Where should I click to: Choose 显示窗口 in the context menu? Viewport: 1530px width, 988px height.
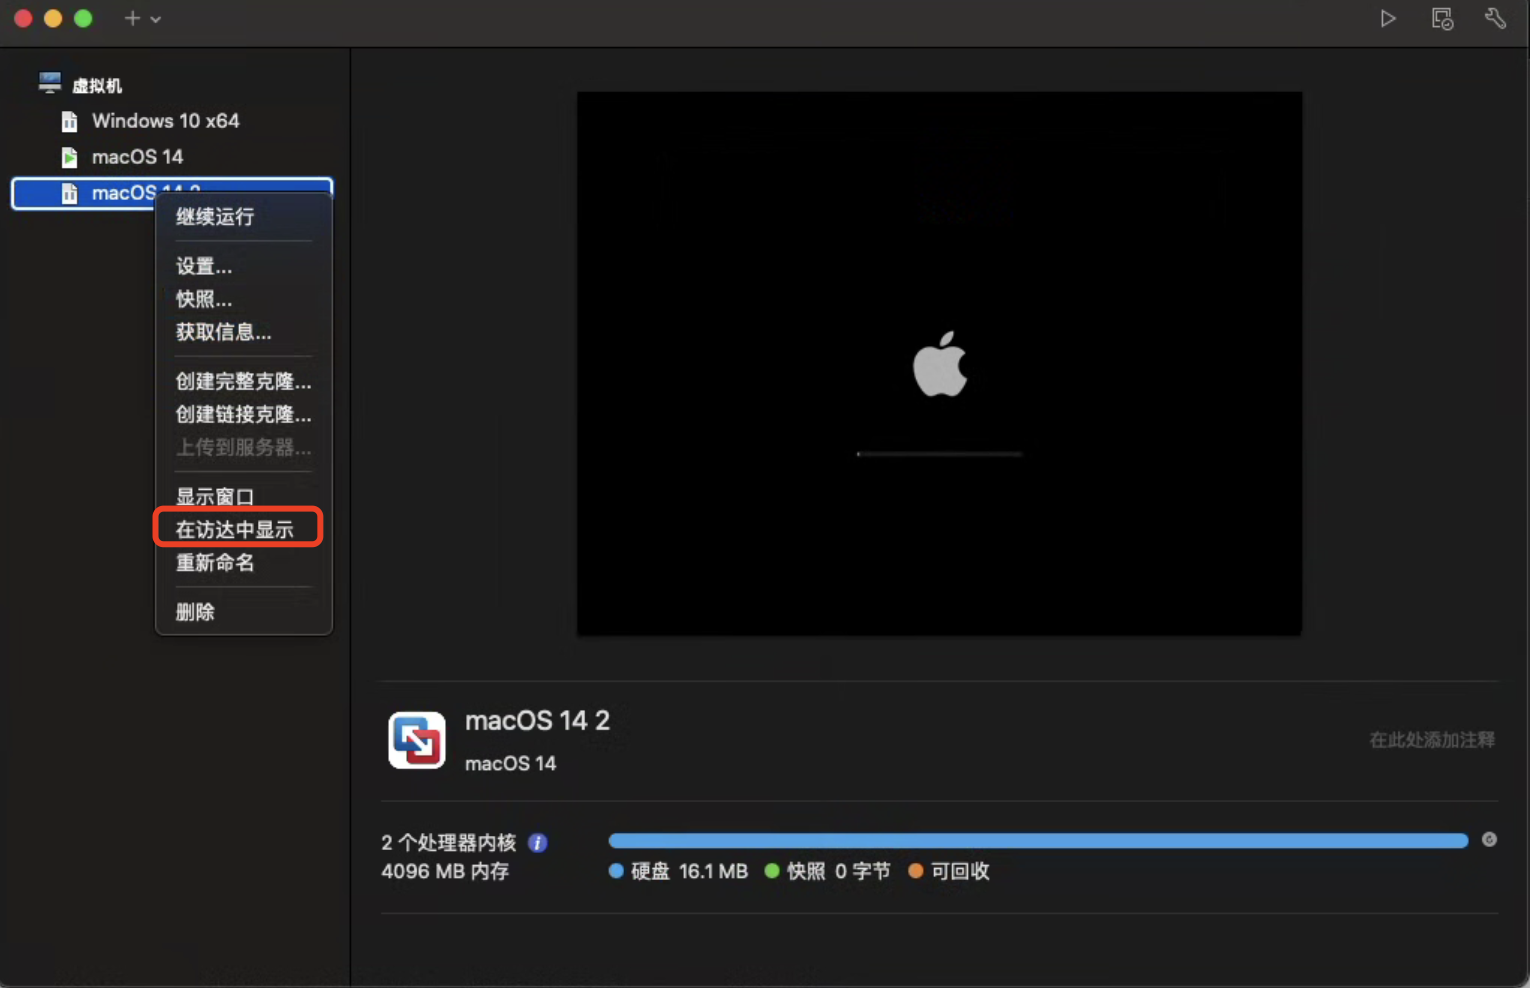215,497
